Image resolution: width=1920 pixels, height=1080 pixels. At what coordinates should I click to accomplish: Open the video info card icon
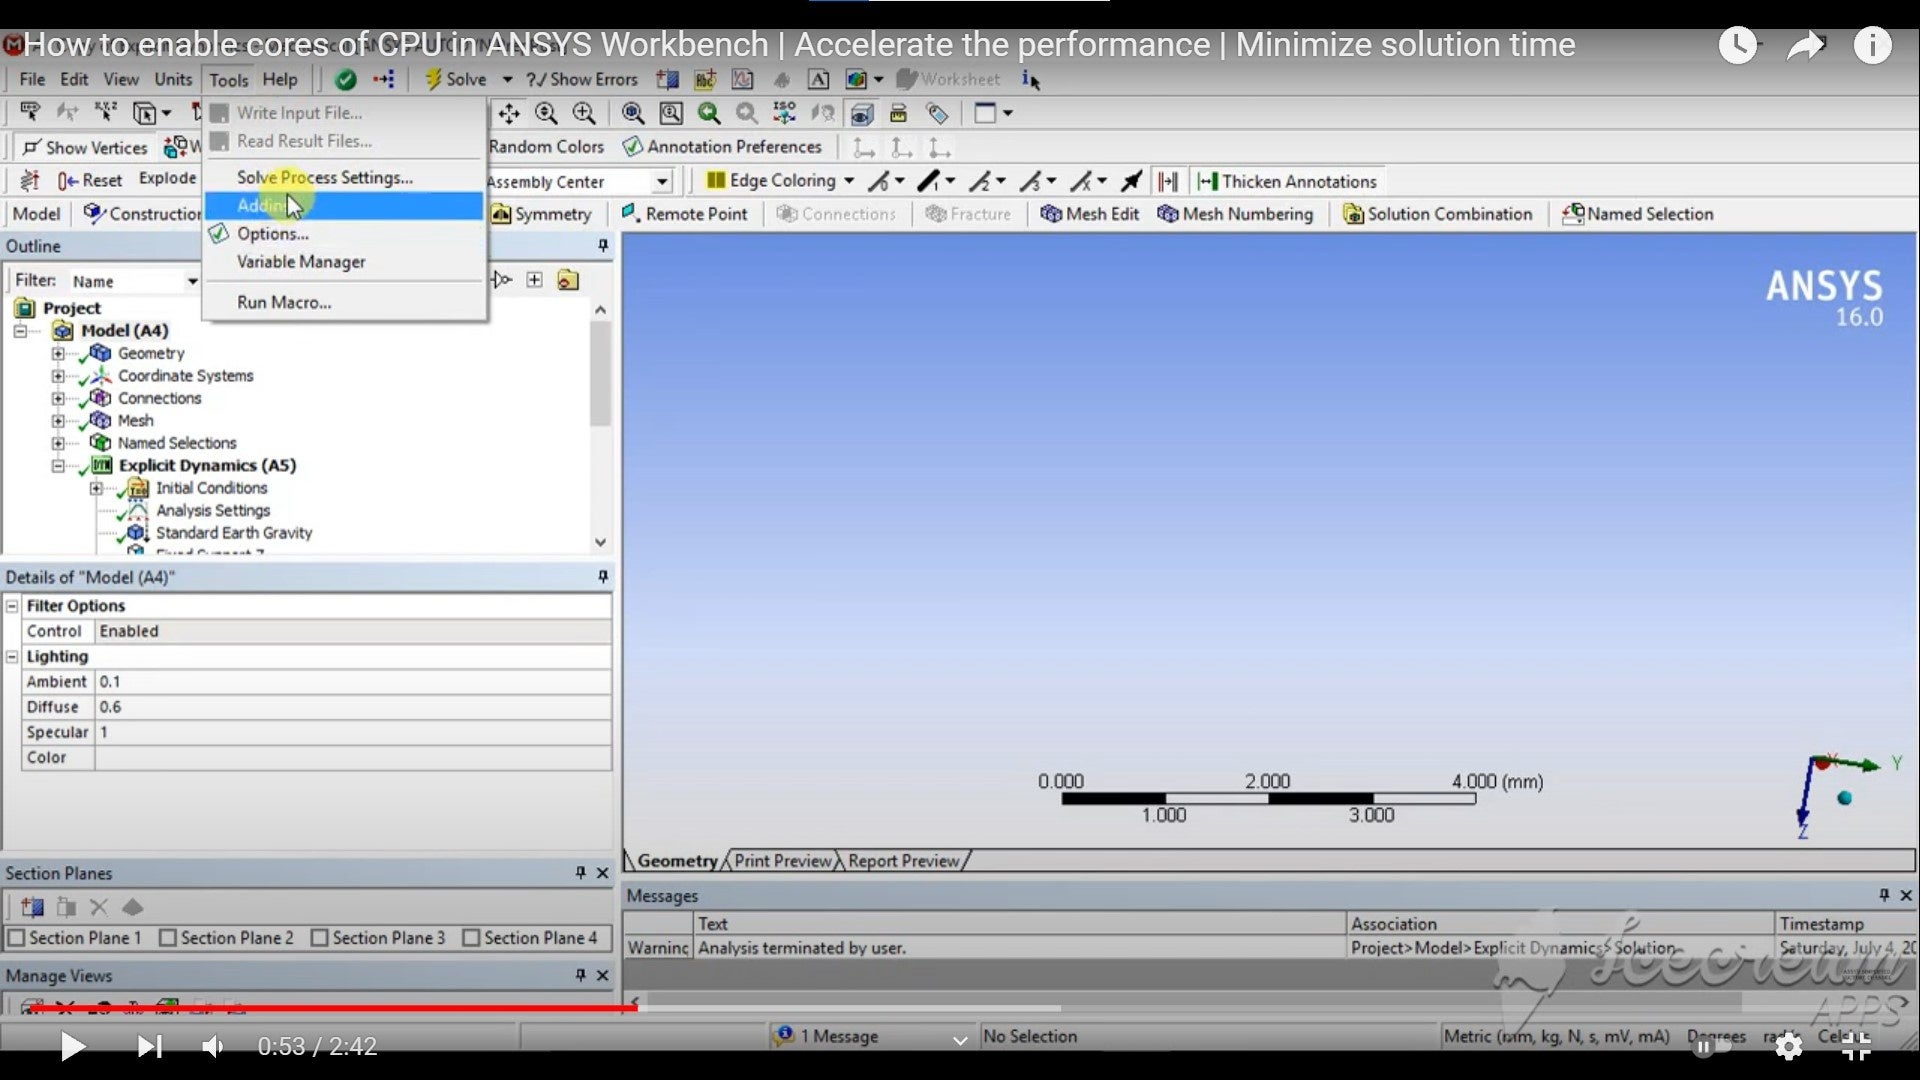[1872, 45]
